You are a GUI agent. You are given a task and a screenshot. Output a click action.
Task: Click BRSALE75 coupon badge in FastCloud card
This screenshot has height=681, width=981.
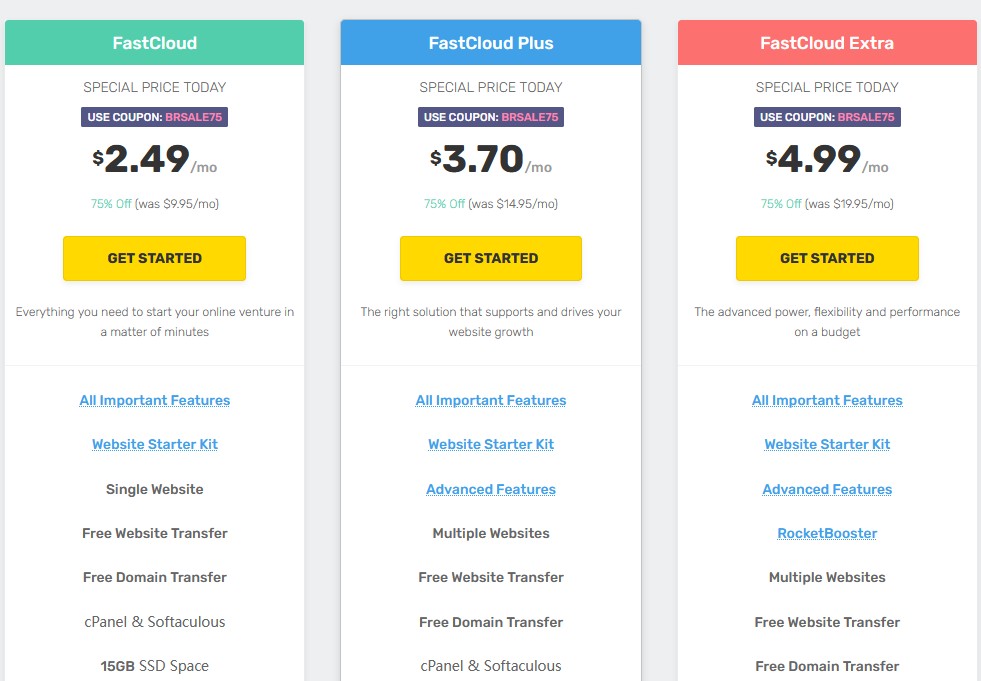[x=155, y=117]
